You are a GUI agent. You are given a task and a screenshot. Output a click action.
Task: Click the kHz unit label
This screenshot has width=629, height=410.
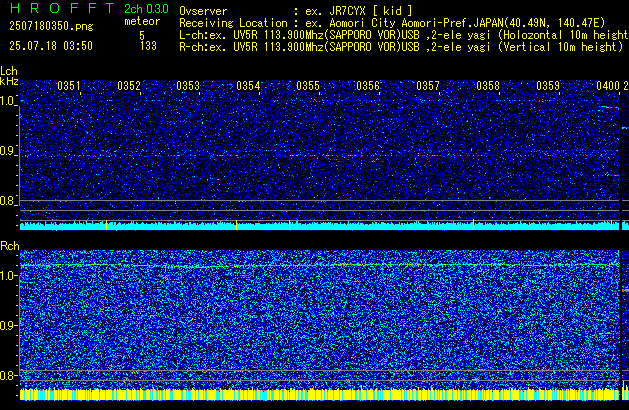click(x=9, y=81)
